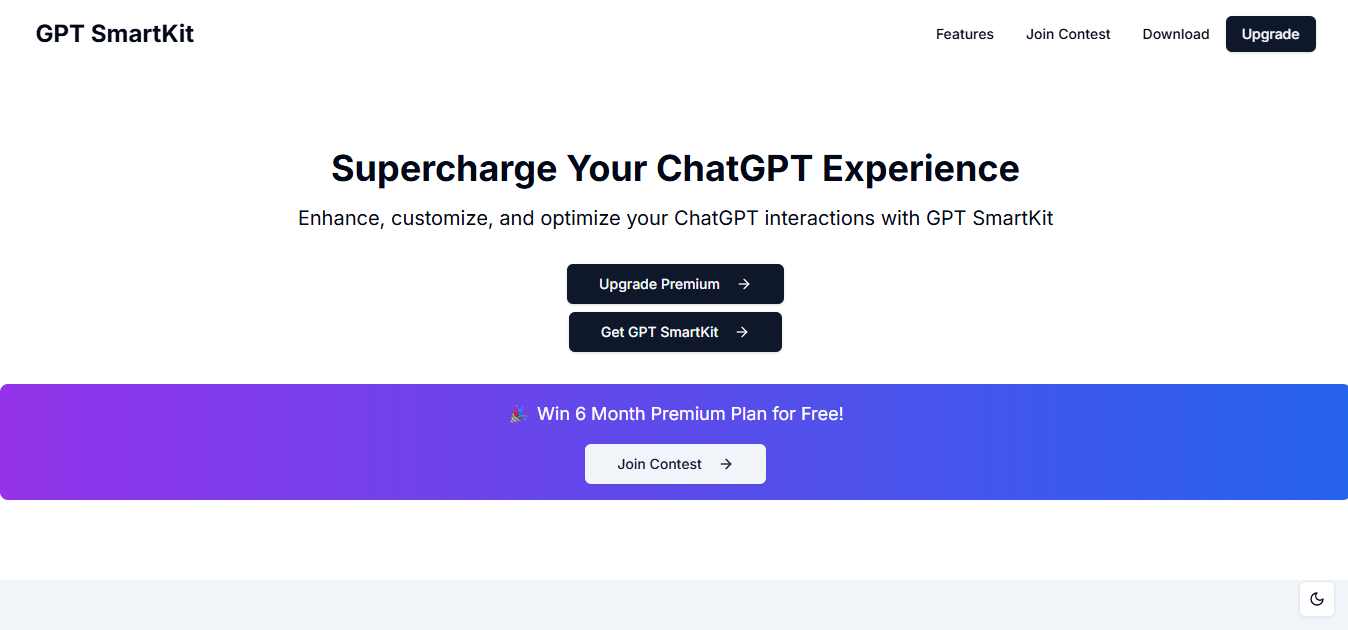The height and width of the screenshot is (630, 1348).
Task: Toggle dark mode with the moon icon
Action: (x=1316, y=599)
